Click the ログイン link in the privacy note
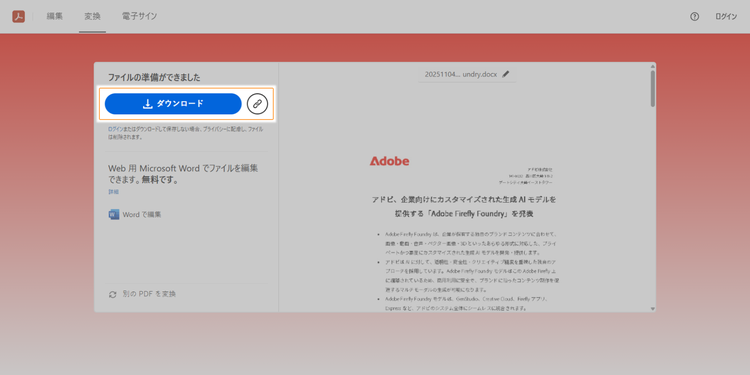 coord(115,129)
